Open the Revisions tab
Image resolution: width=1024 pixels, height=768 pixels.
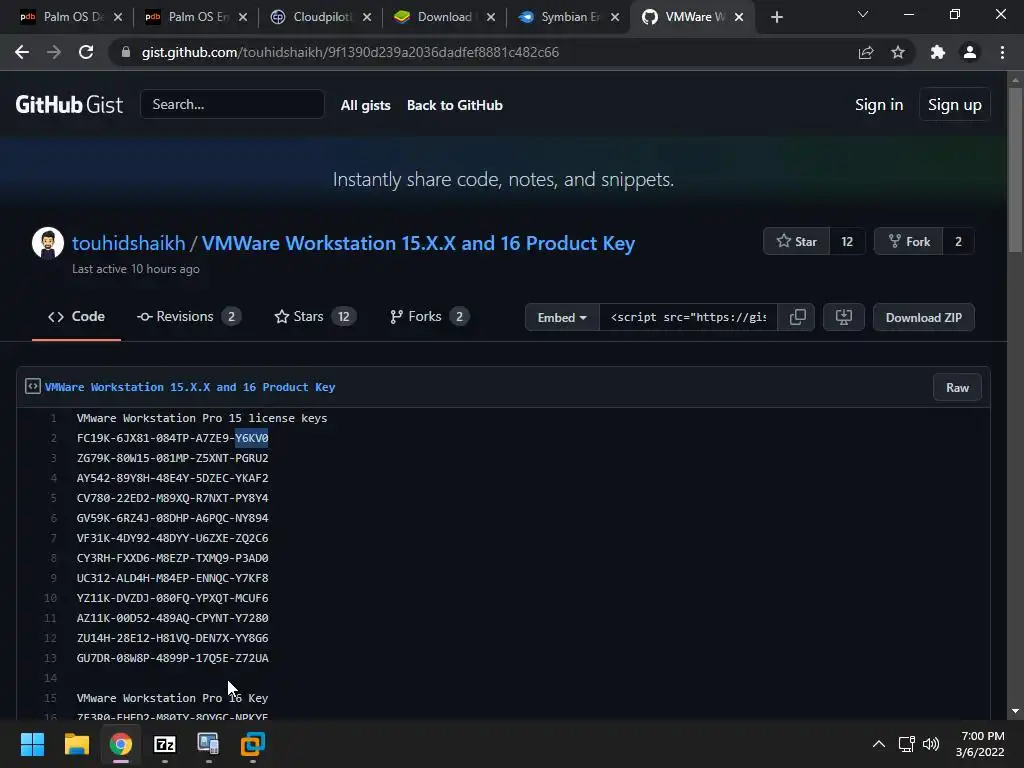189,317
